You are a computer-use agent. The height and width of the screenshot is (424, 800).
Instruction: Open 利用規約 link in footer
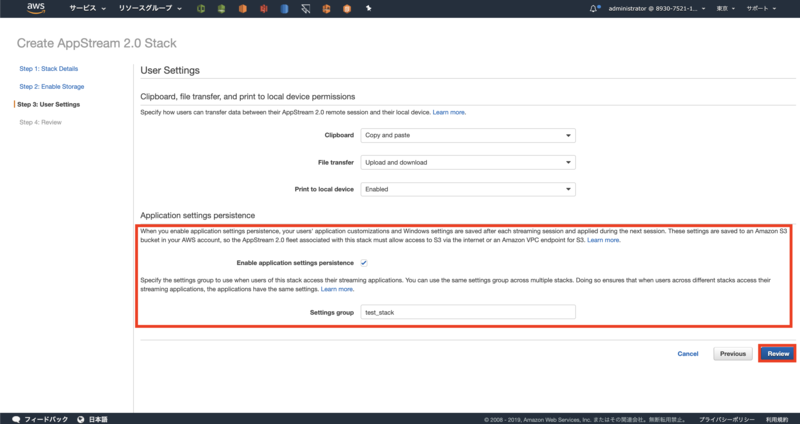778,419
